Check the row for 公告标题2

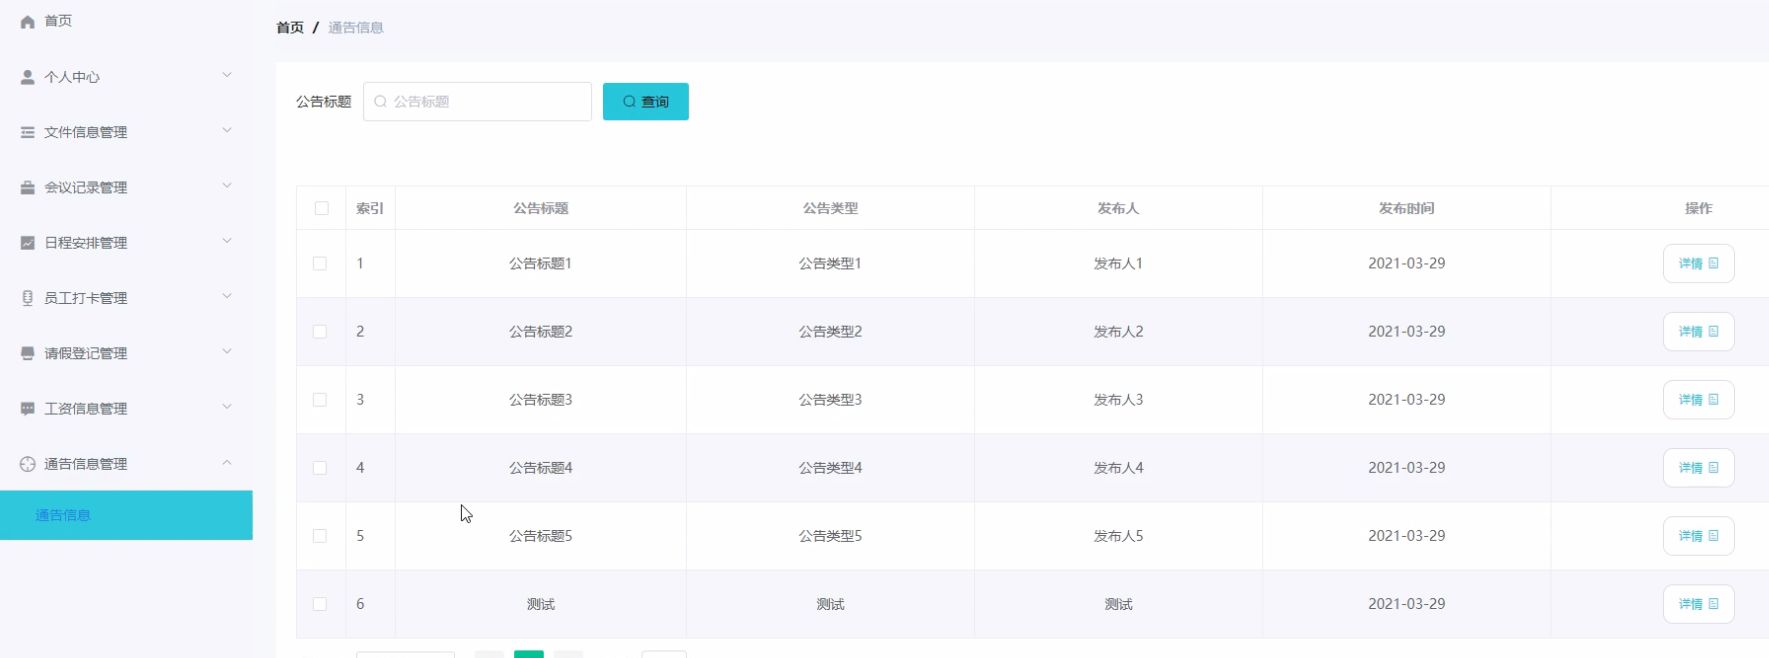coord(320,332)
